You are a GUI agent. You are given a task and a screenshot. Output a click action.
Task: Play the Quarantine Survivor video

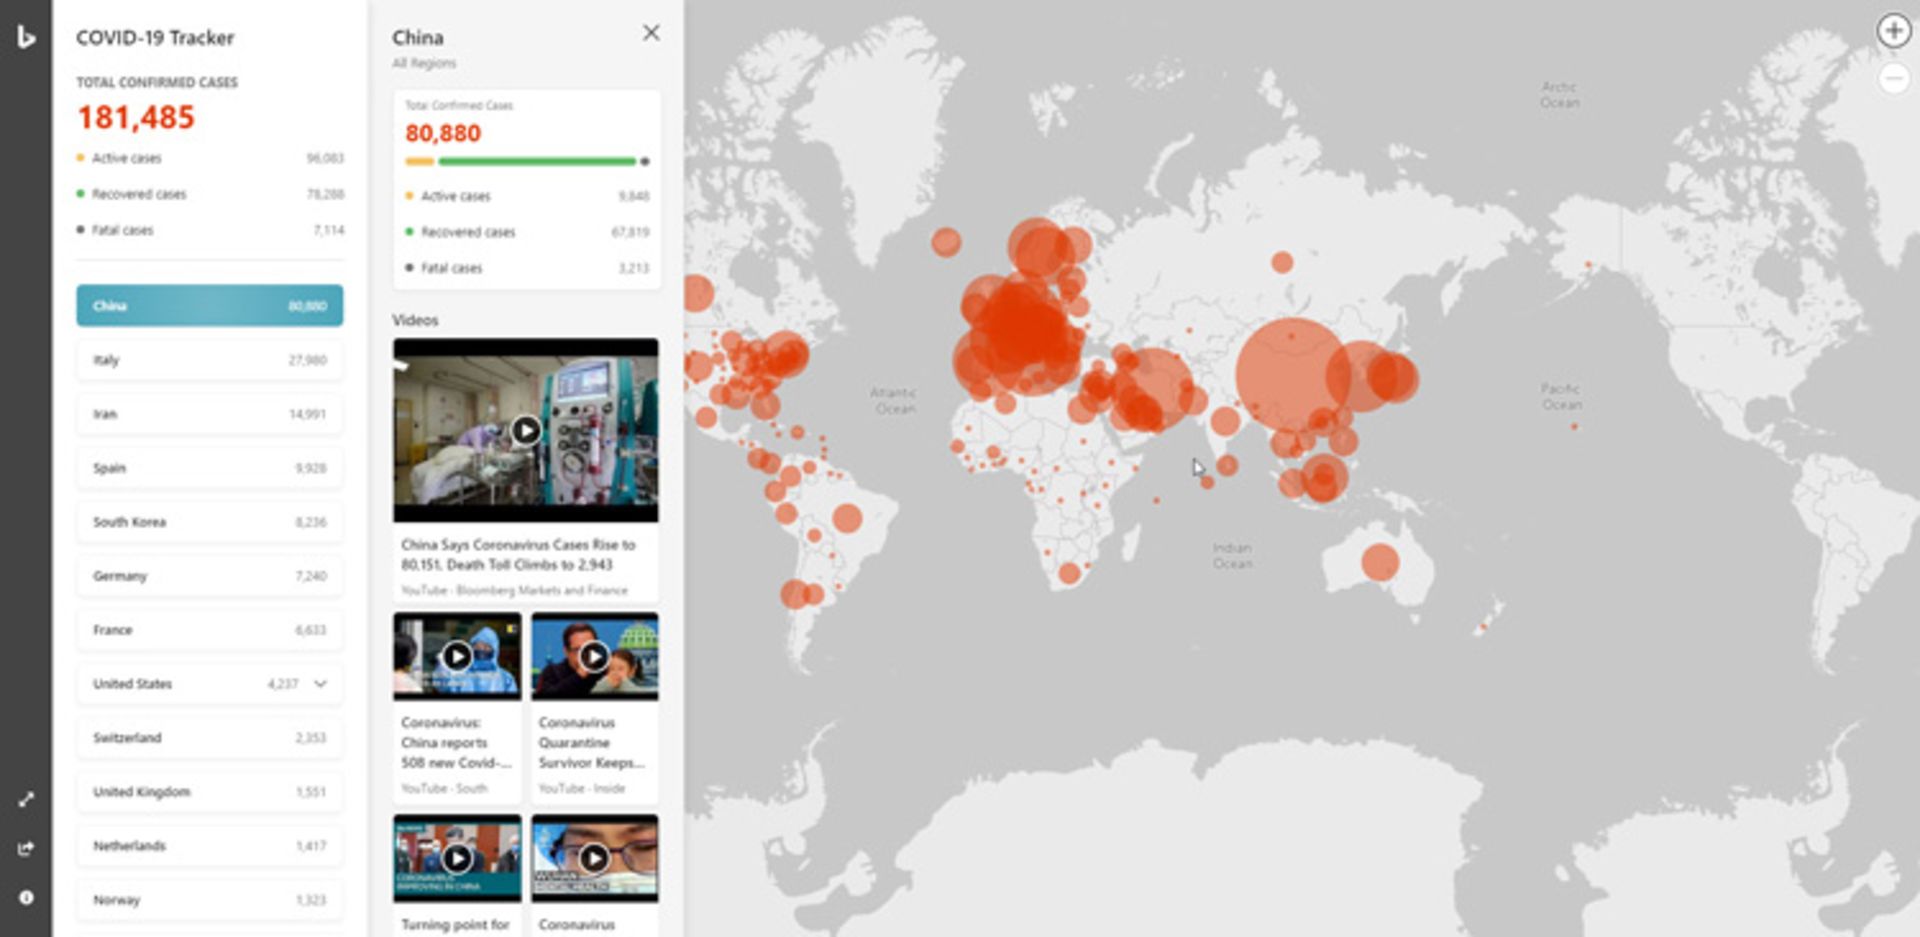pyautogui.click(x=594, y=656)
